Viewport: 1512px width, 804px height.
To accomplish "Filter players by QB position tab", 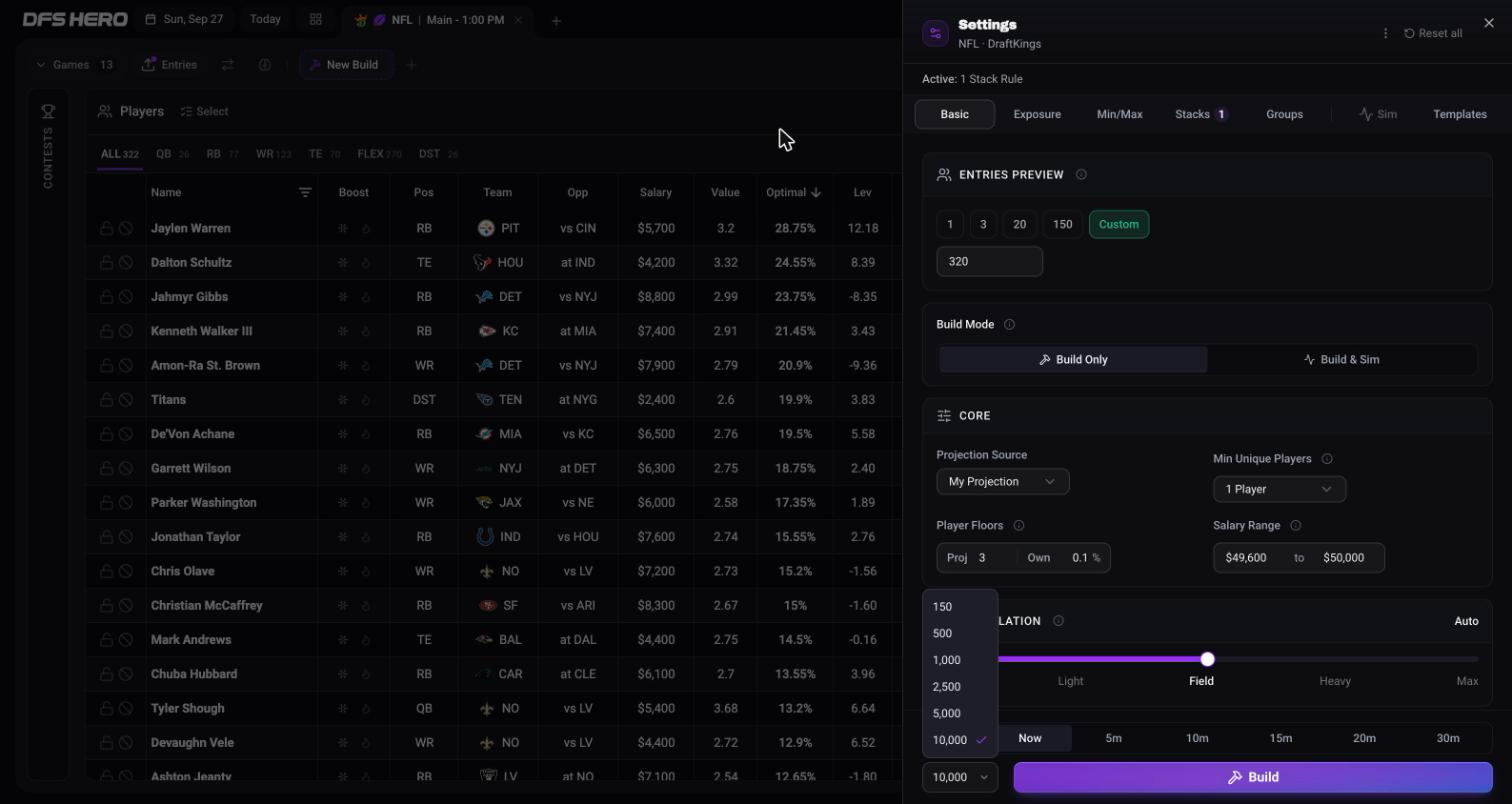I will pos(172,154).
